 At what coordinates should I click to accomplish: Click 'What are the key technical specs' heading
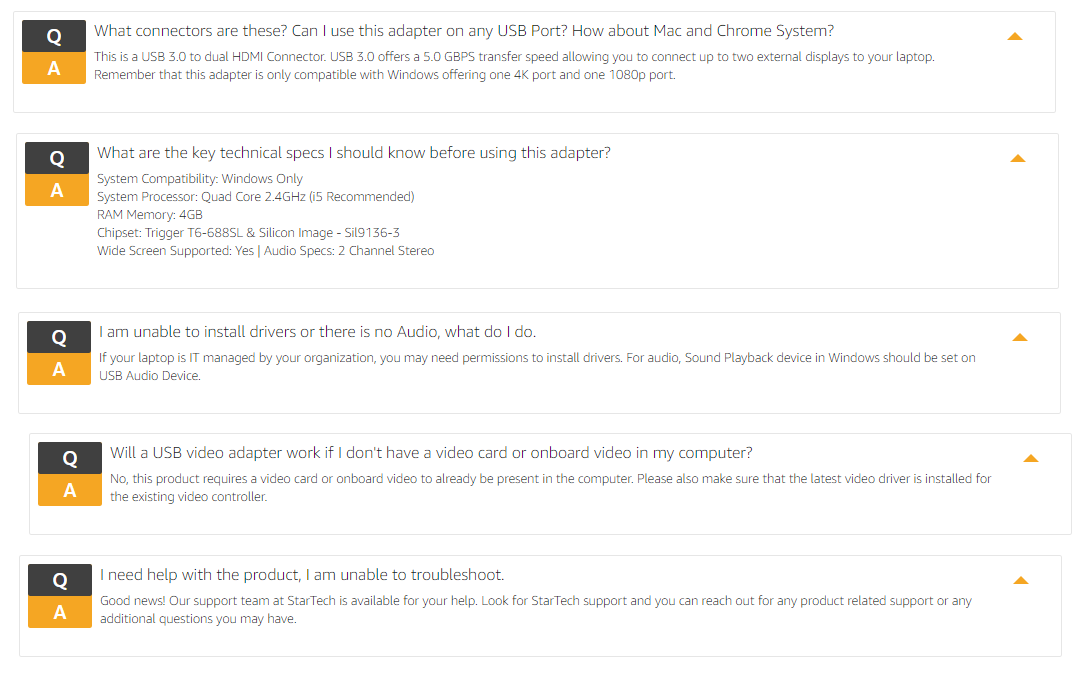353,153
